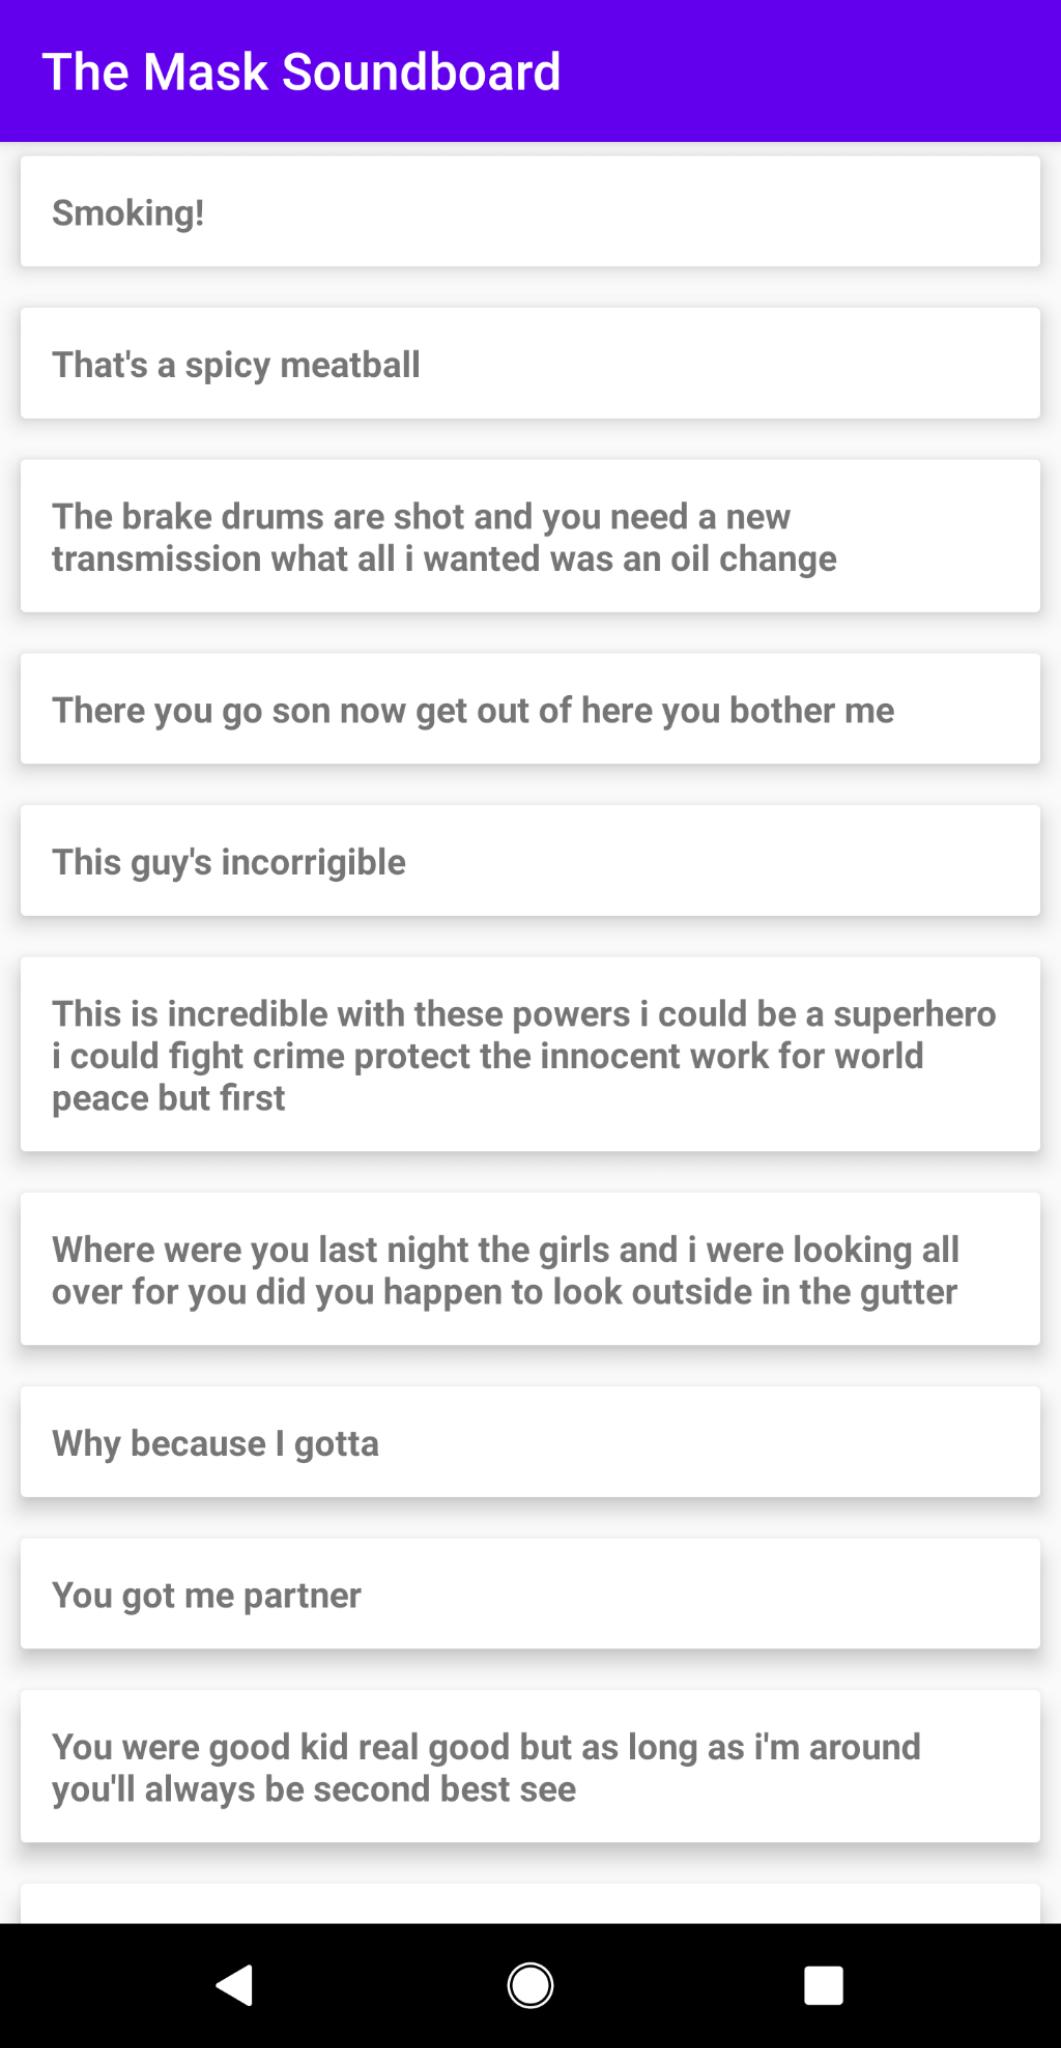Play "This guy's incorrigible" clip
Screen dimensions: 1061x2048
(530, 861)
